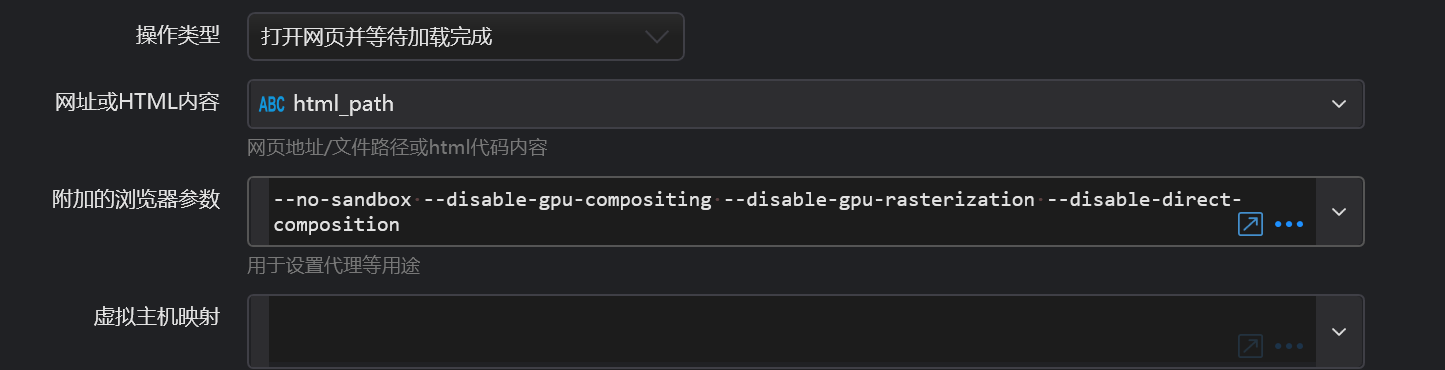This screenshot has height=370, width=1445.
Task: Expand the chevron at right of html_path field
Action: click(1339, 104)
